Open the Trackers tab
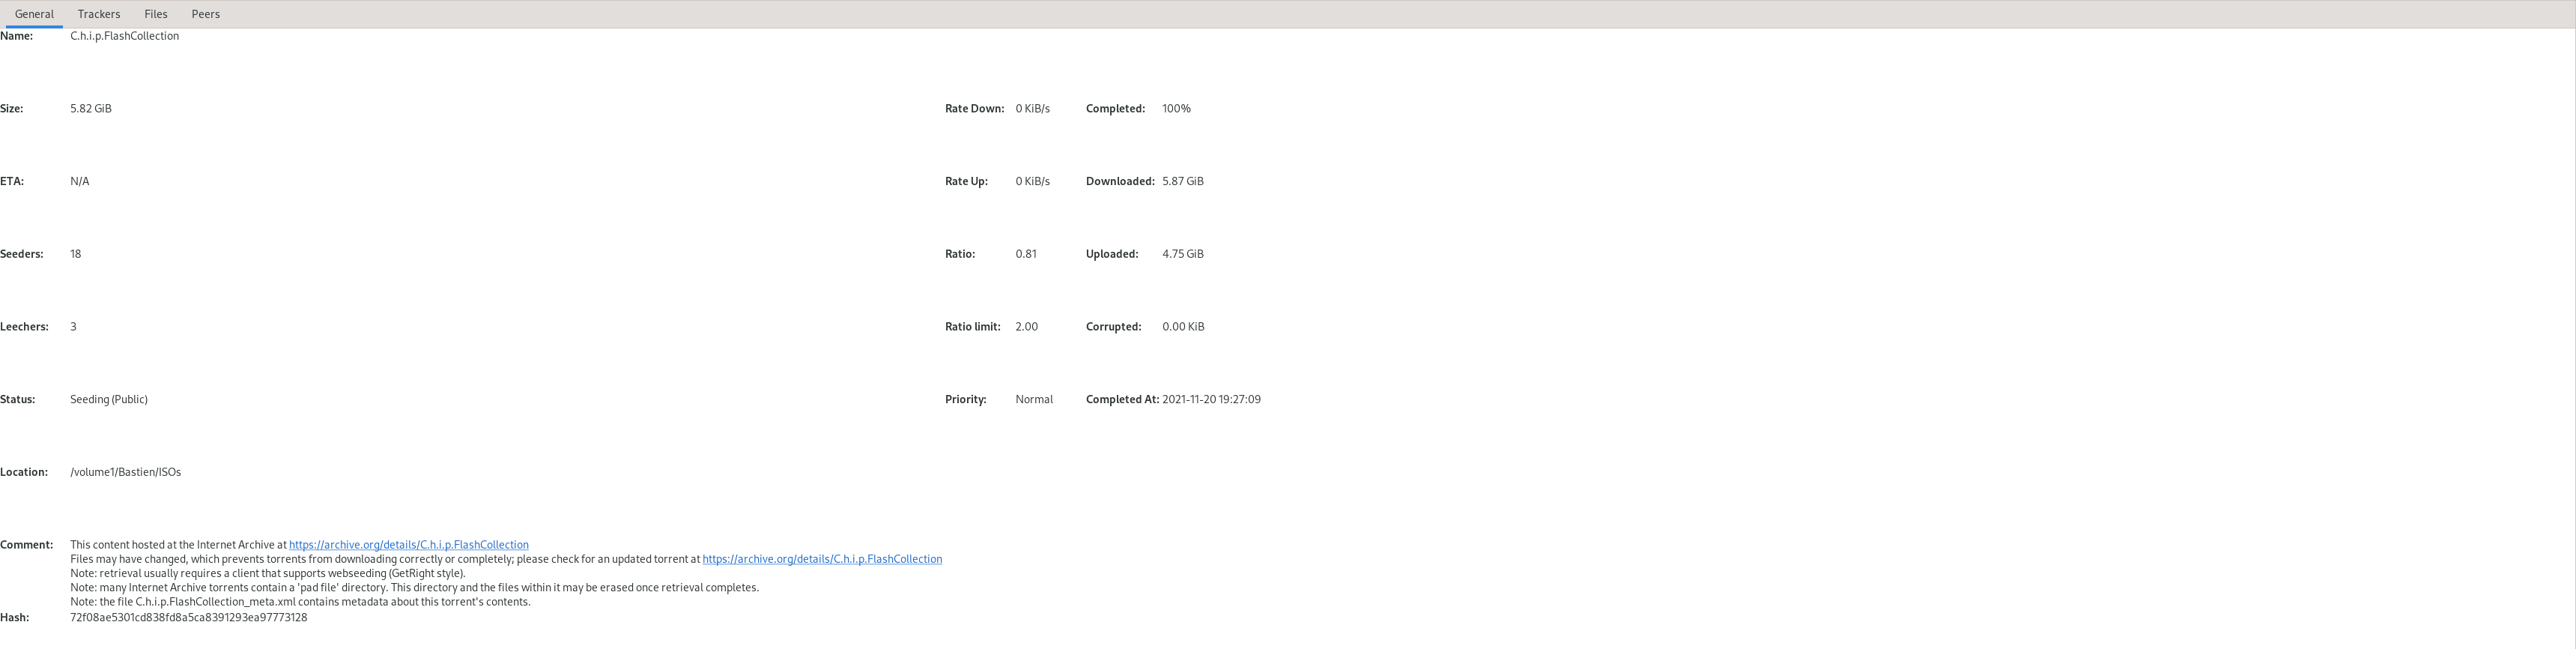This screenshot has width=2576, height=649. (99, 14)
